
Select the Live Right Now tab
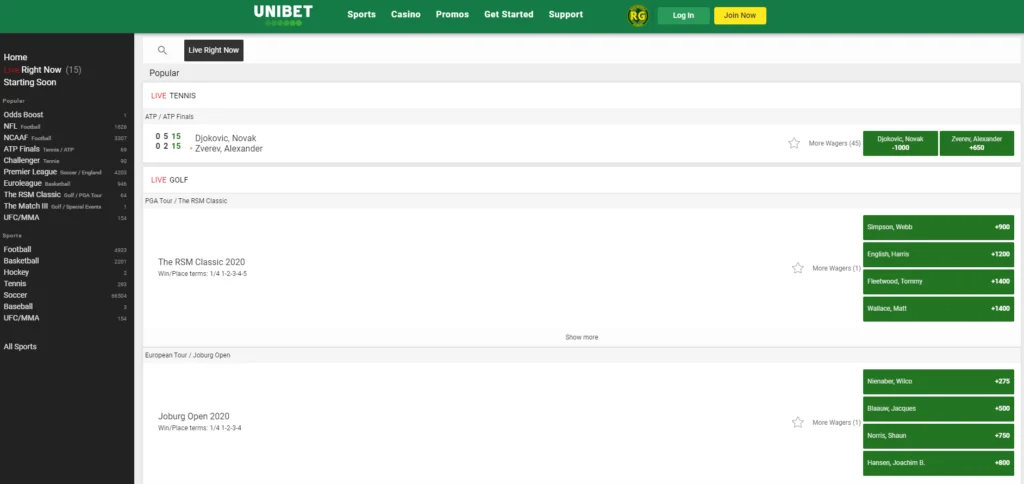point(214,50)
